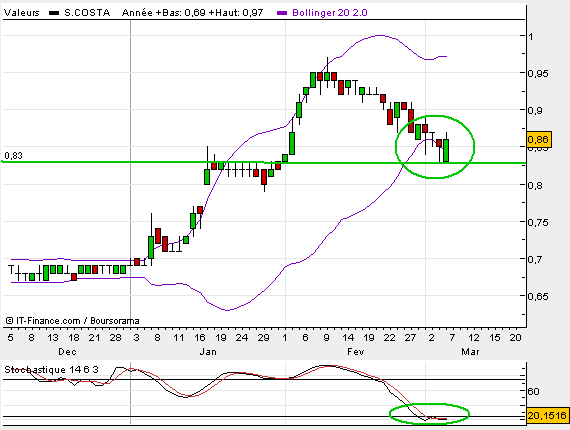Click the purple Bollinger legend swatch
Image resolution: width=570 pixels, height=430 pixels.
[282, 13]
